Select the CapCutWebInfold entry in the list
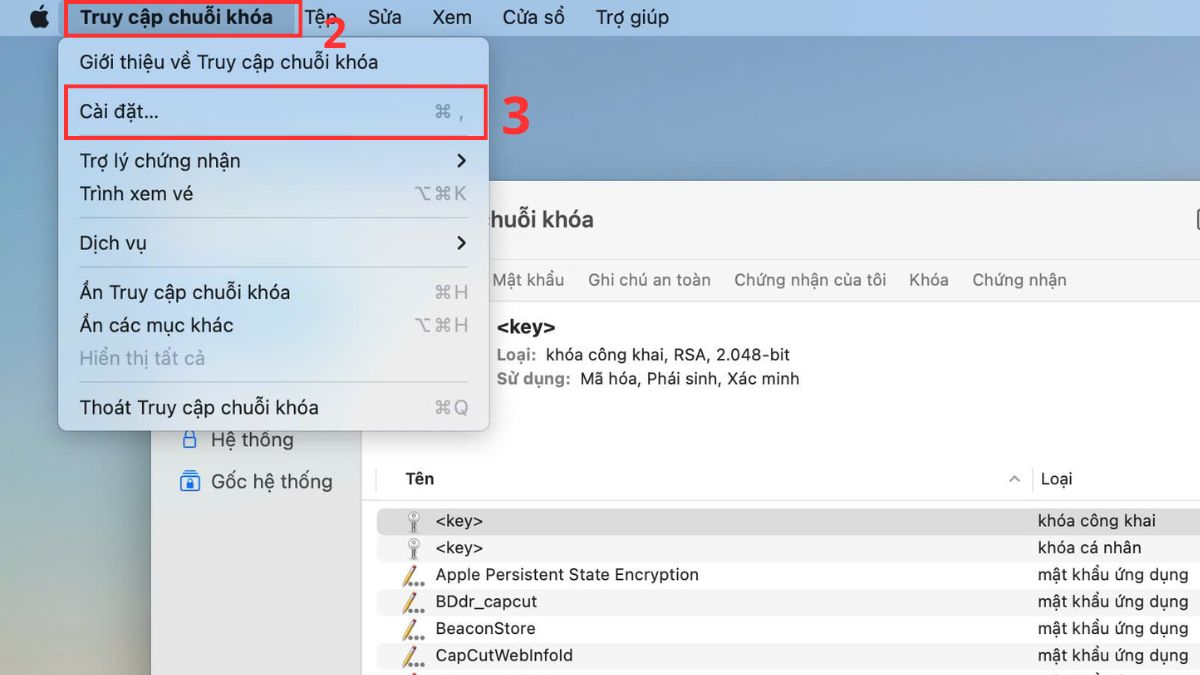This screenshot has width=1200, height=675. 504,655
